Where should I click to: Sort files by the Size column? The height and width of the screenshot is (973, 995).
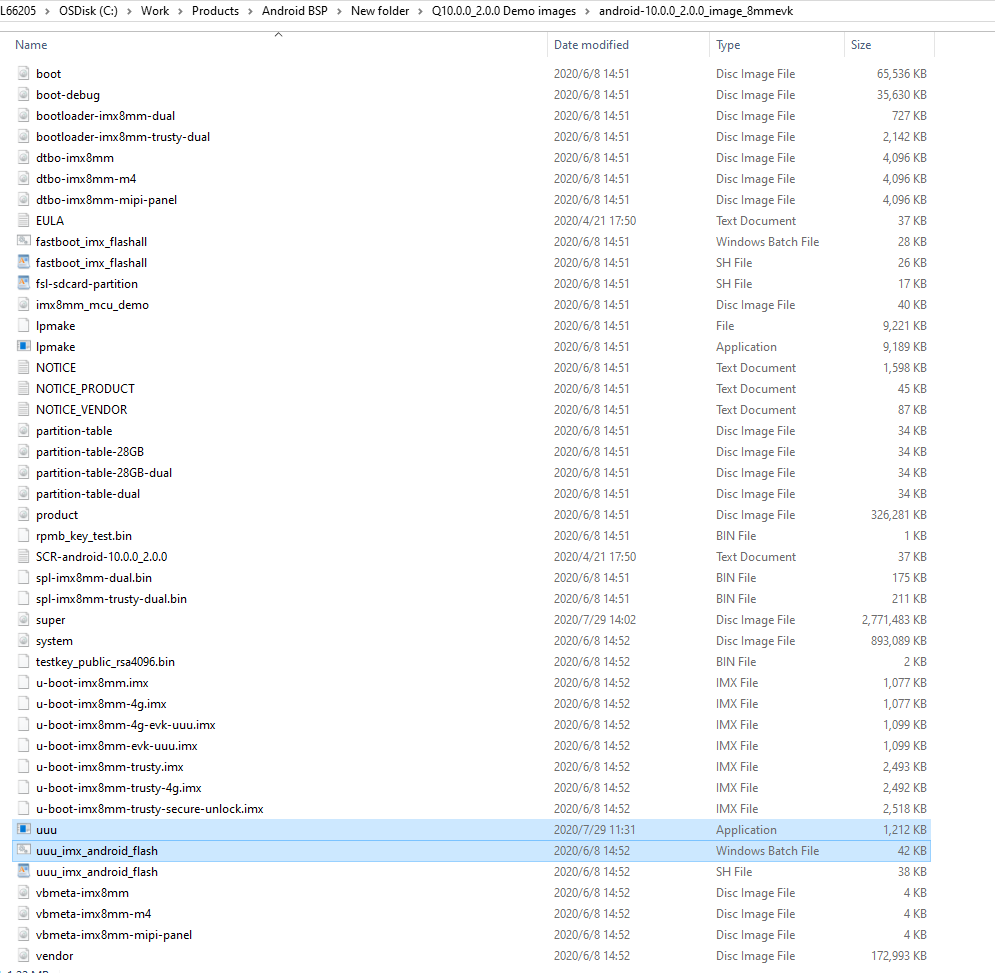coord(860,44)
